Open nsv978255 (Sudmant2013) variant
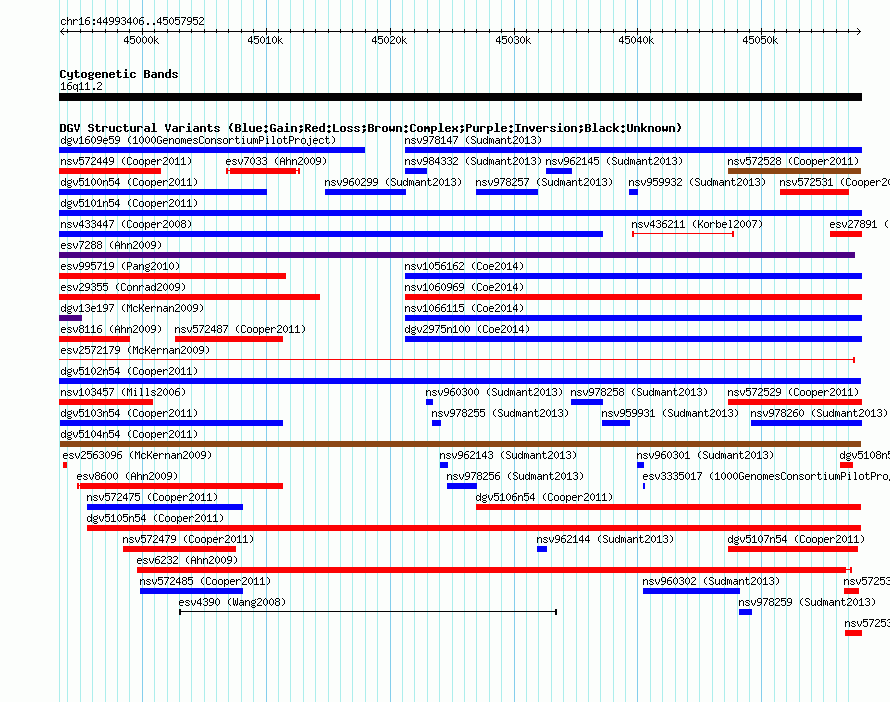The height and width of the screenshot is (702, 890). 500,413
